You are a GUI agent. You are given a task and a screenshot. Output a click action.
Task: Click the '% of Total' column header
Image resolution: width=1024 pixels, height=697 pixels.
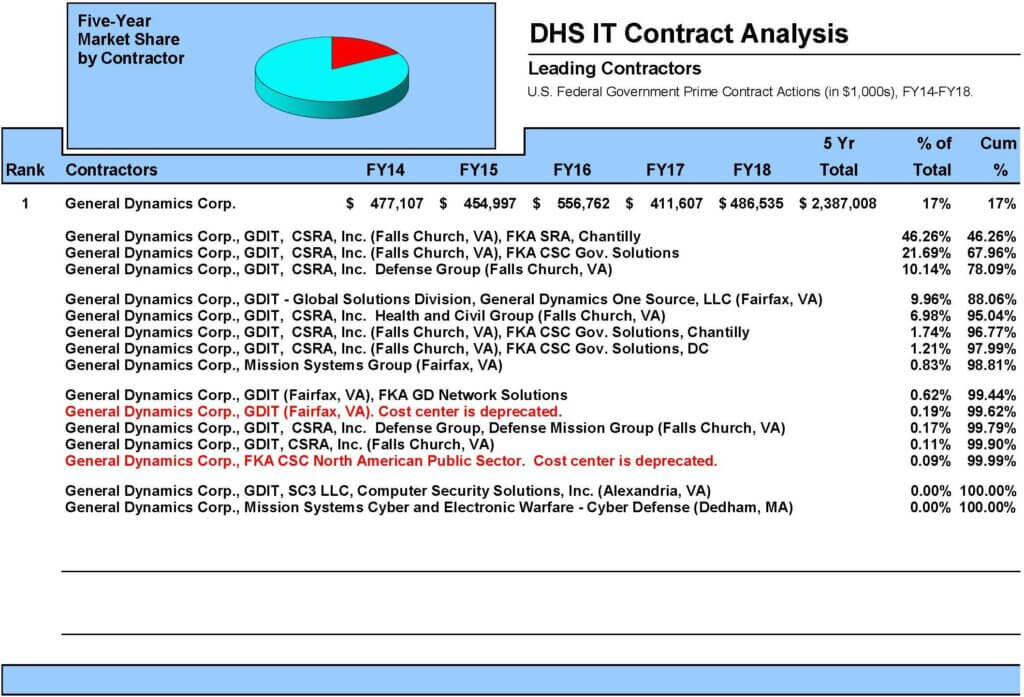tap(933, 157)
